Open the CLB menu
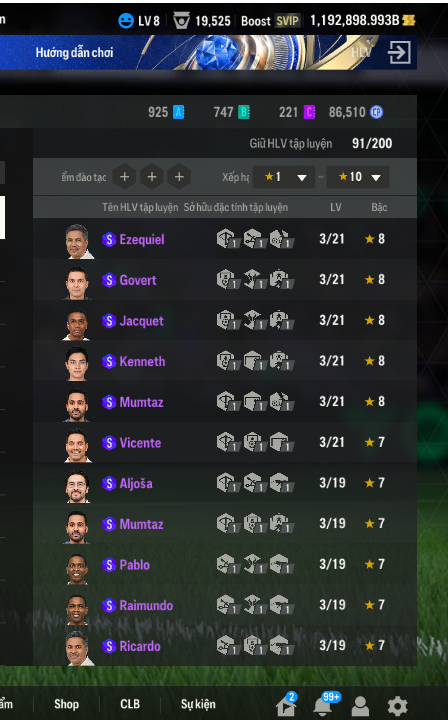This screenshot has width=448, height=720. click(x=130, y=704)
